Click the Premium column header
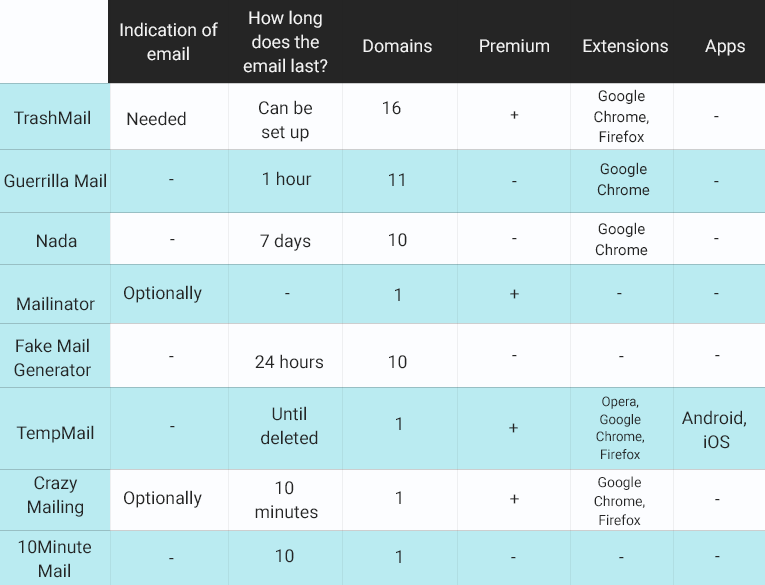 coord(514,46)
